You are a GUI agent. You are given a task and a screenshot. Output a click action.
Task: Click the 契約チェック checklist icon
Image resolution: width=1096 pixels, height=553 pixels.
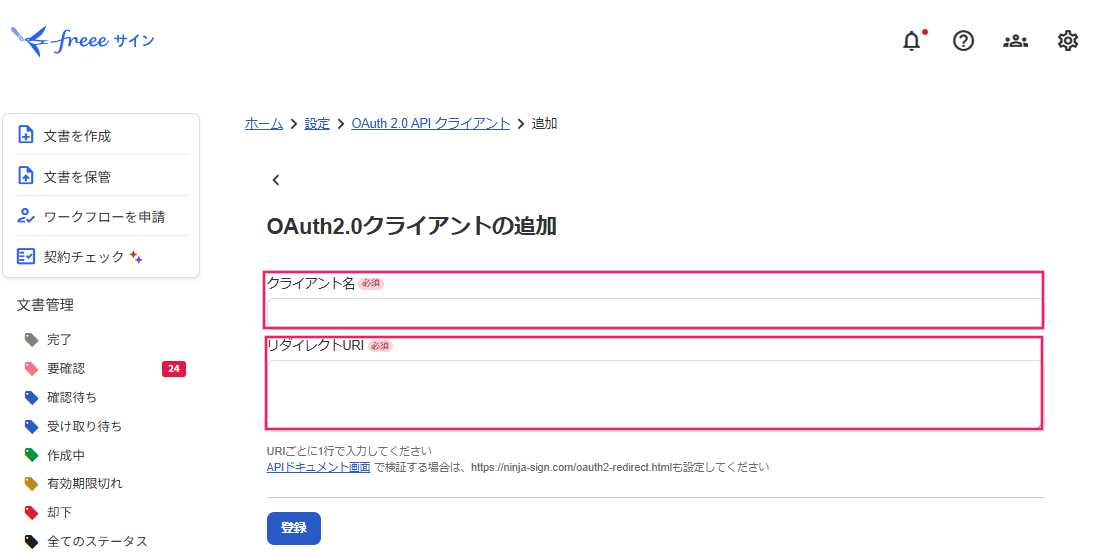click(26, 257)
